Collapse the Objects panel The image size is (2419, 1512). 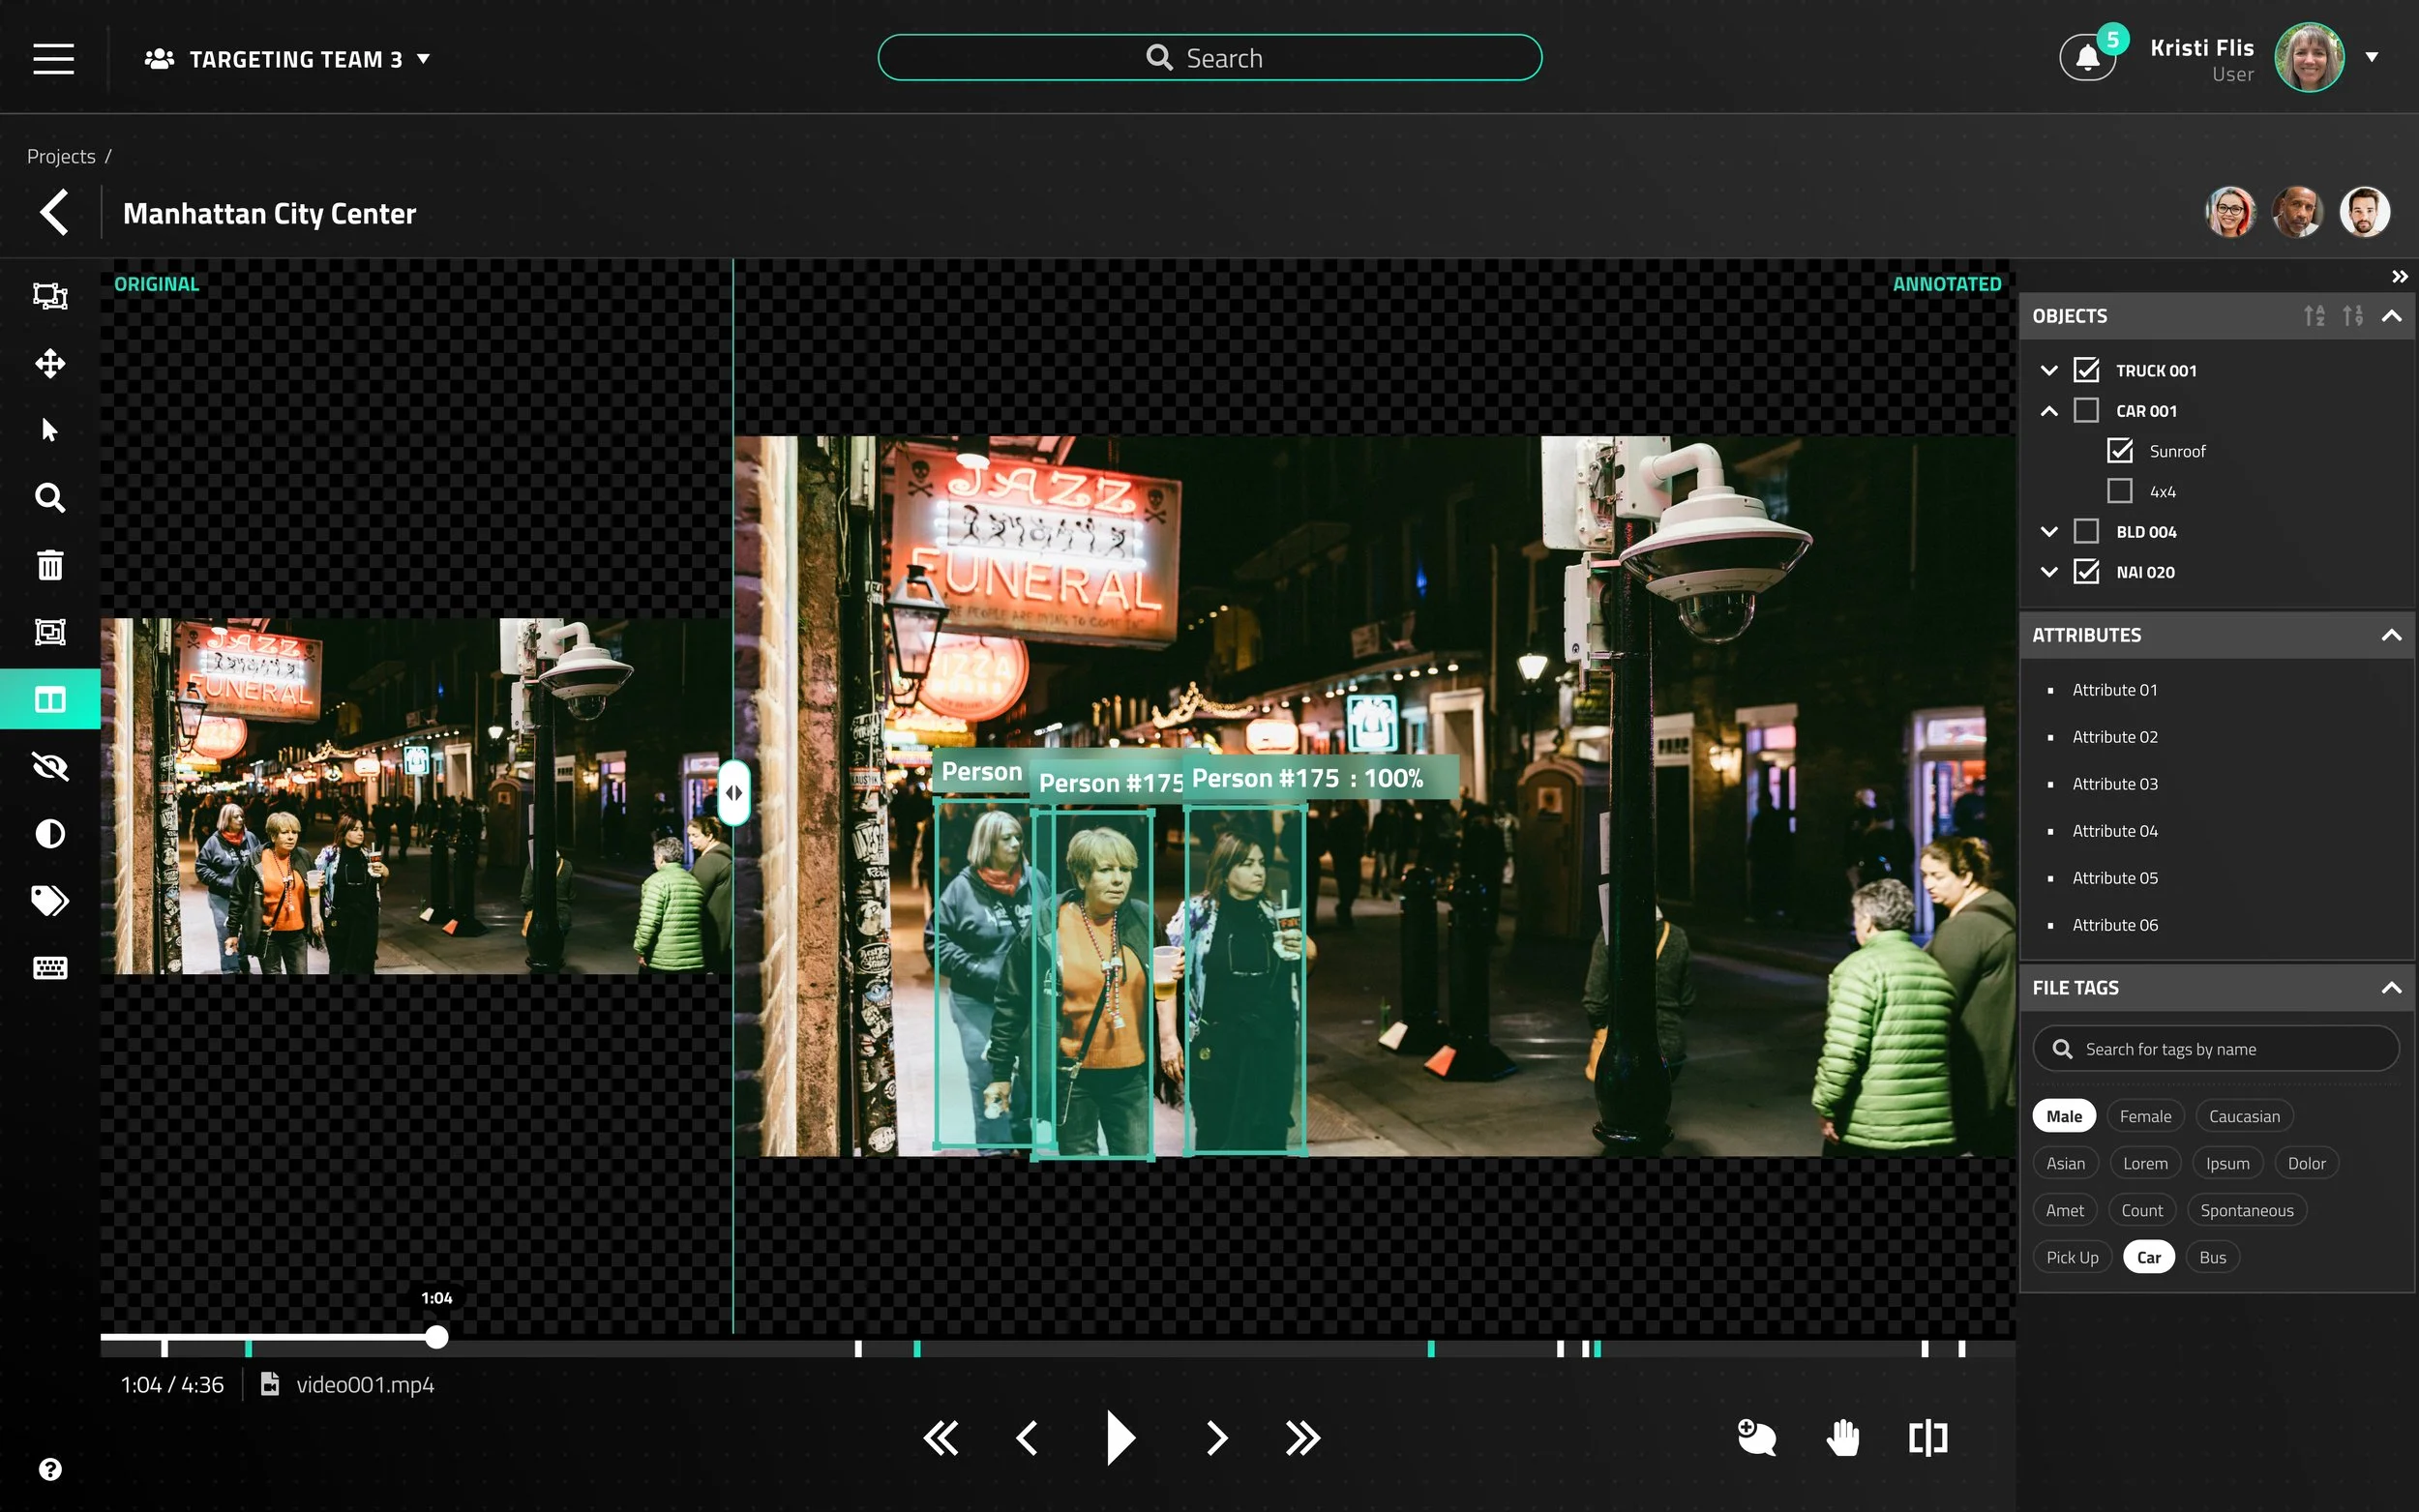click(2391, 316)
